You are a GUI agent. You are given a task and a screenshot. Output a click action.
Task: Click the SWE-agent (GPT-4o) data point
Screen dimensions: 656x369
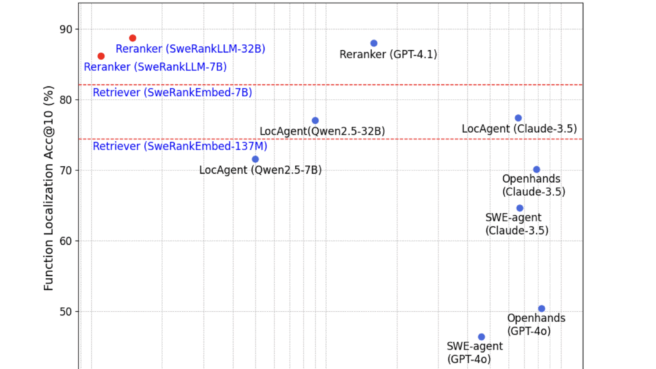click(x=482, y=337)
